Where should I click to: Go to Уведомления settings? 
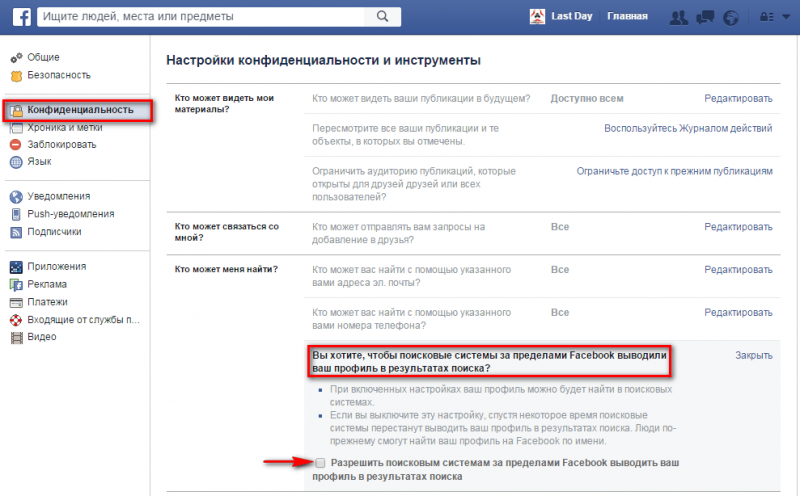click(x=59, y=196)
